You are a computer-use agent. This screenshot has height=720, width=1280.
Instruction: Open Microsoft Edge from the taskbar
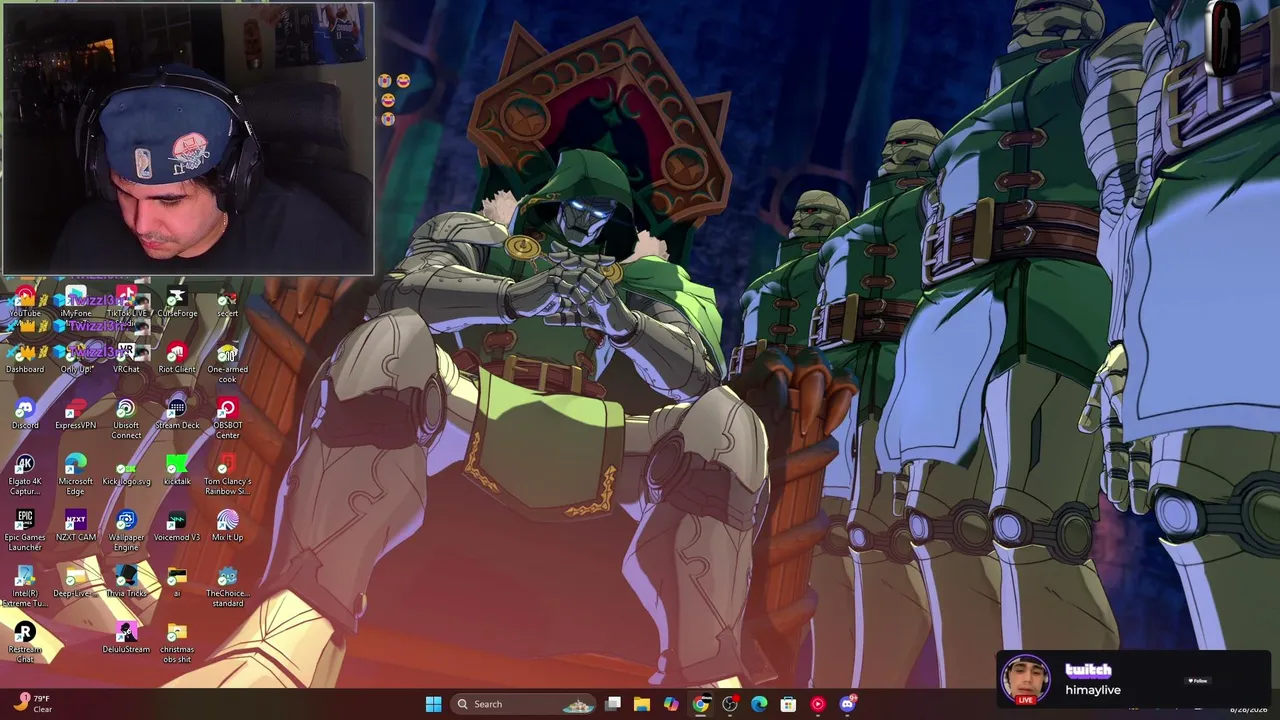pos(759,704)
